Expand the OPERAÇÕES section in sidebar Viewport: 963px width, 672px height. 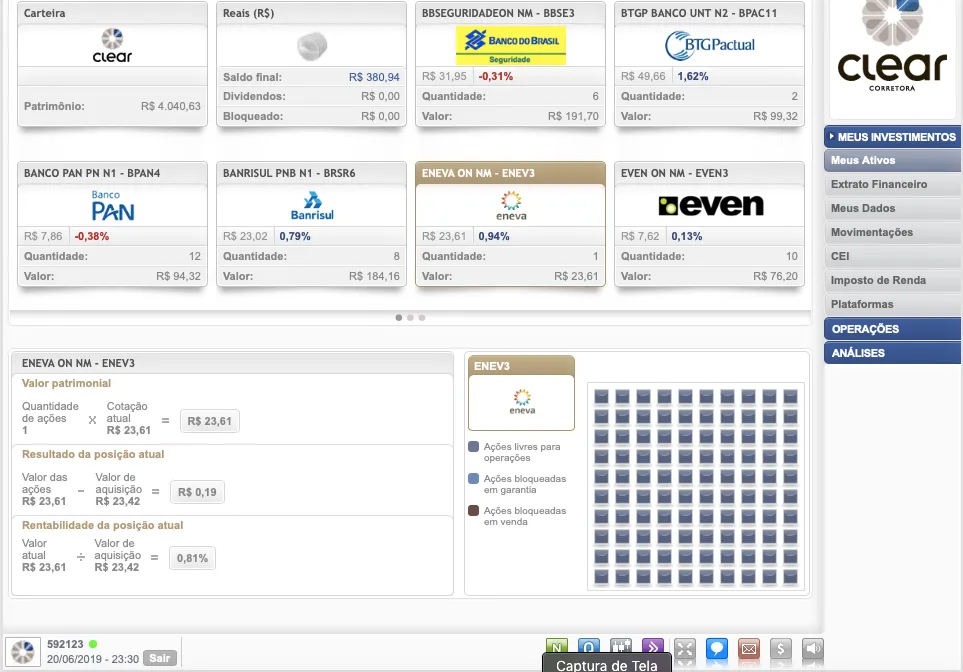(892, 329)
